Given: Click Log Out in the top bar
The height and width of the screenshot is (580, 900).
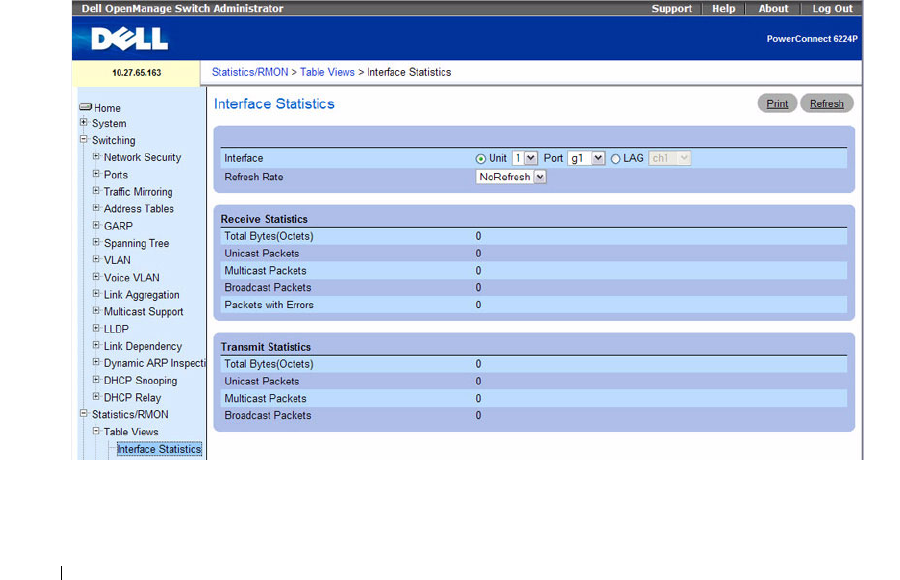Looking at the screenshot, I should click(832, 9).
